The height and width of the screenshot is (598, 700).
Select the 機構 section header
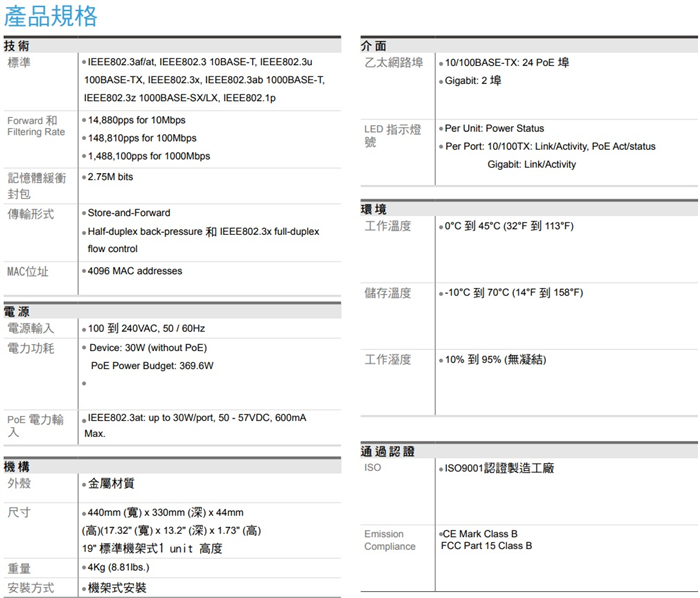17,467
